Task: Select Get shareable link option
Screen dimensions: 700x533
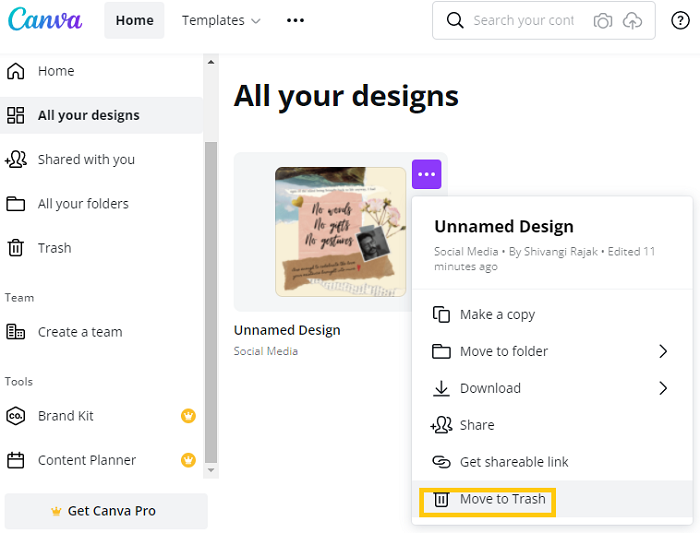Action: (514, 462)
